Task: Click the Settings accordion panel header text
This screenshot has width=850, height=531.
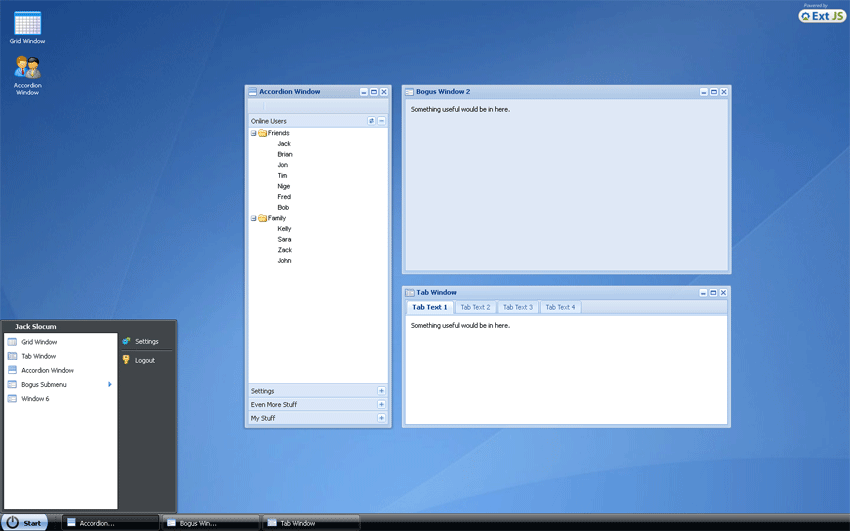Action: pos(262,391)
